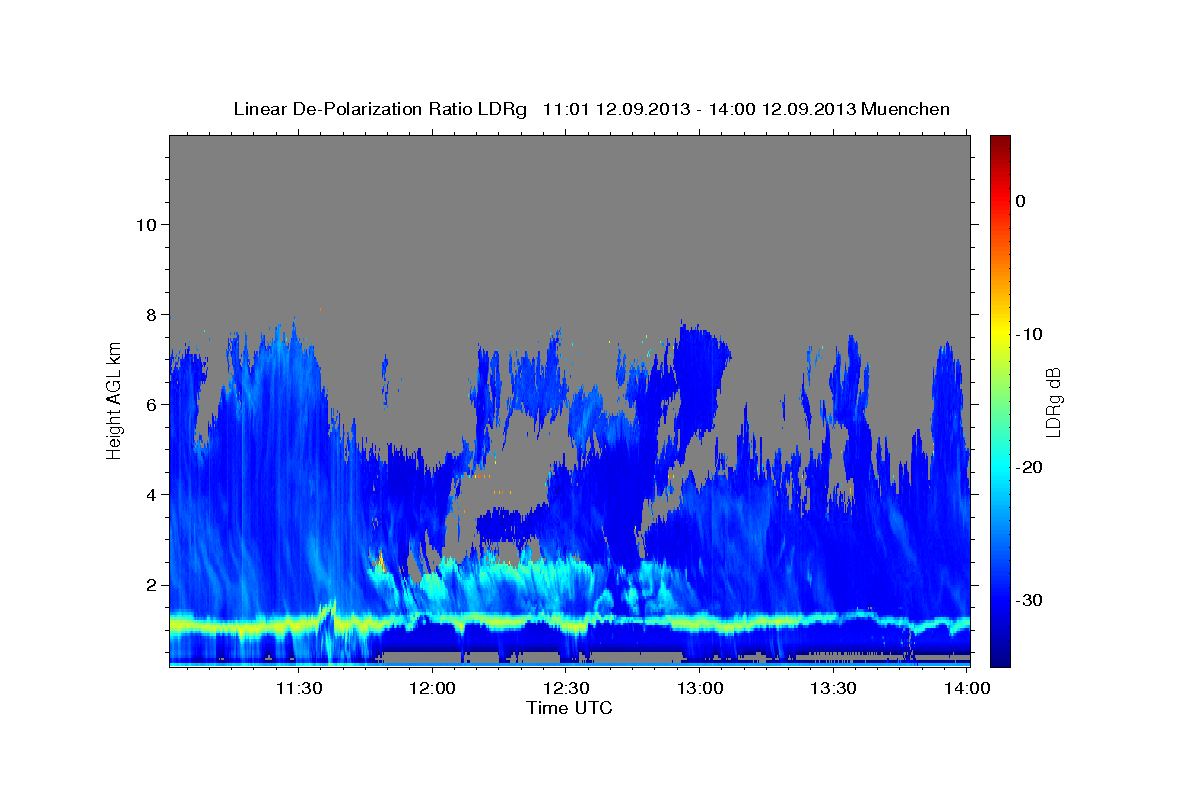Click the "Muenchen" location in the title

coord(904,109)
